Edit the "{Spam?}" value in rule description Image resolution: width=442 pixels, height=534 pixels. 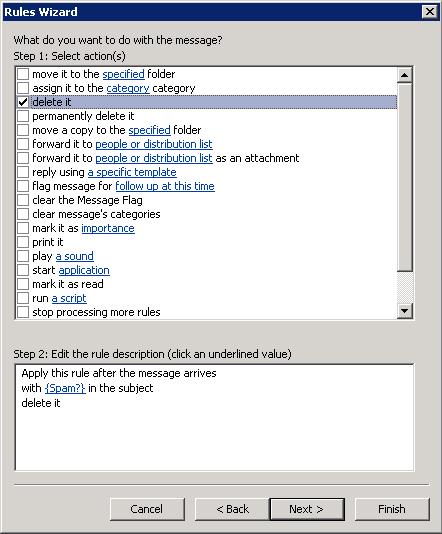pyautogui.click(x=65, y=388)
